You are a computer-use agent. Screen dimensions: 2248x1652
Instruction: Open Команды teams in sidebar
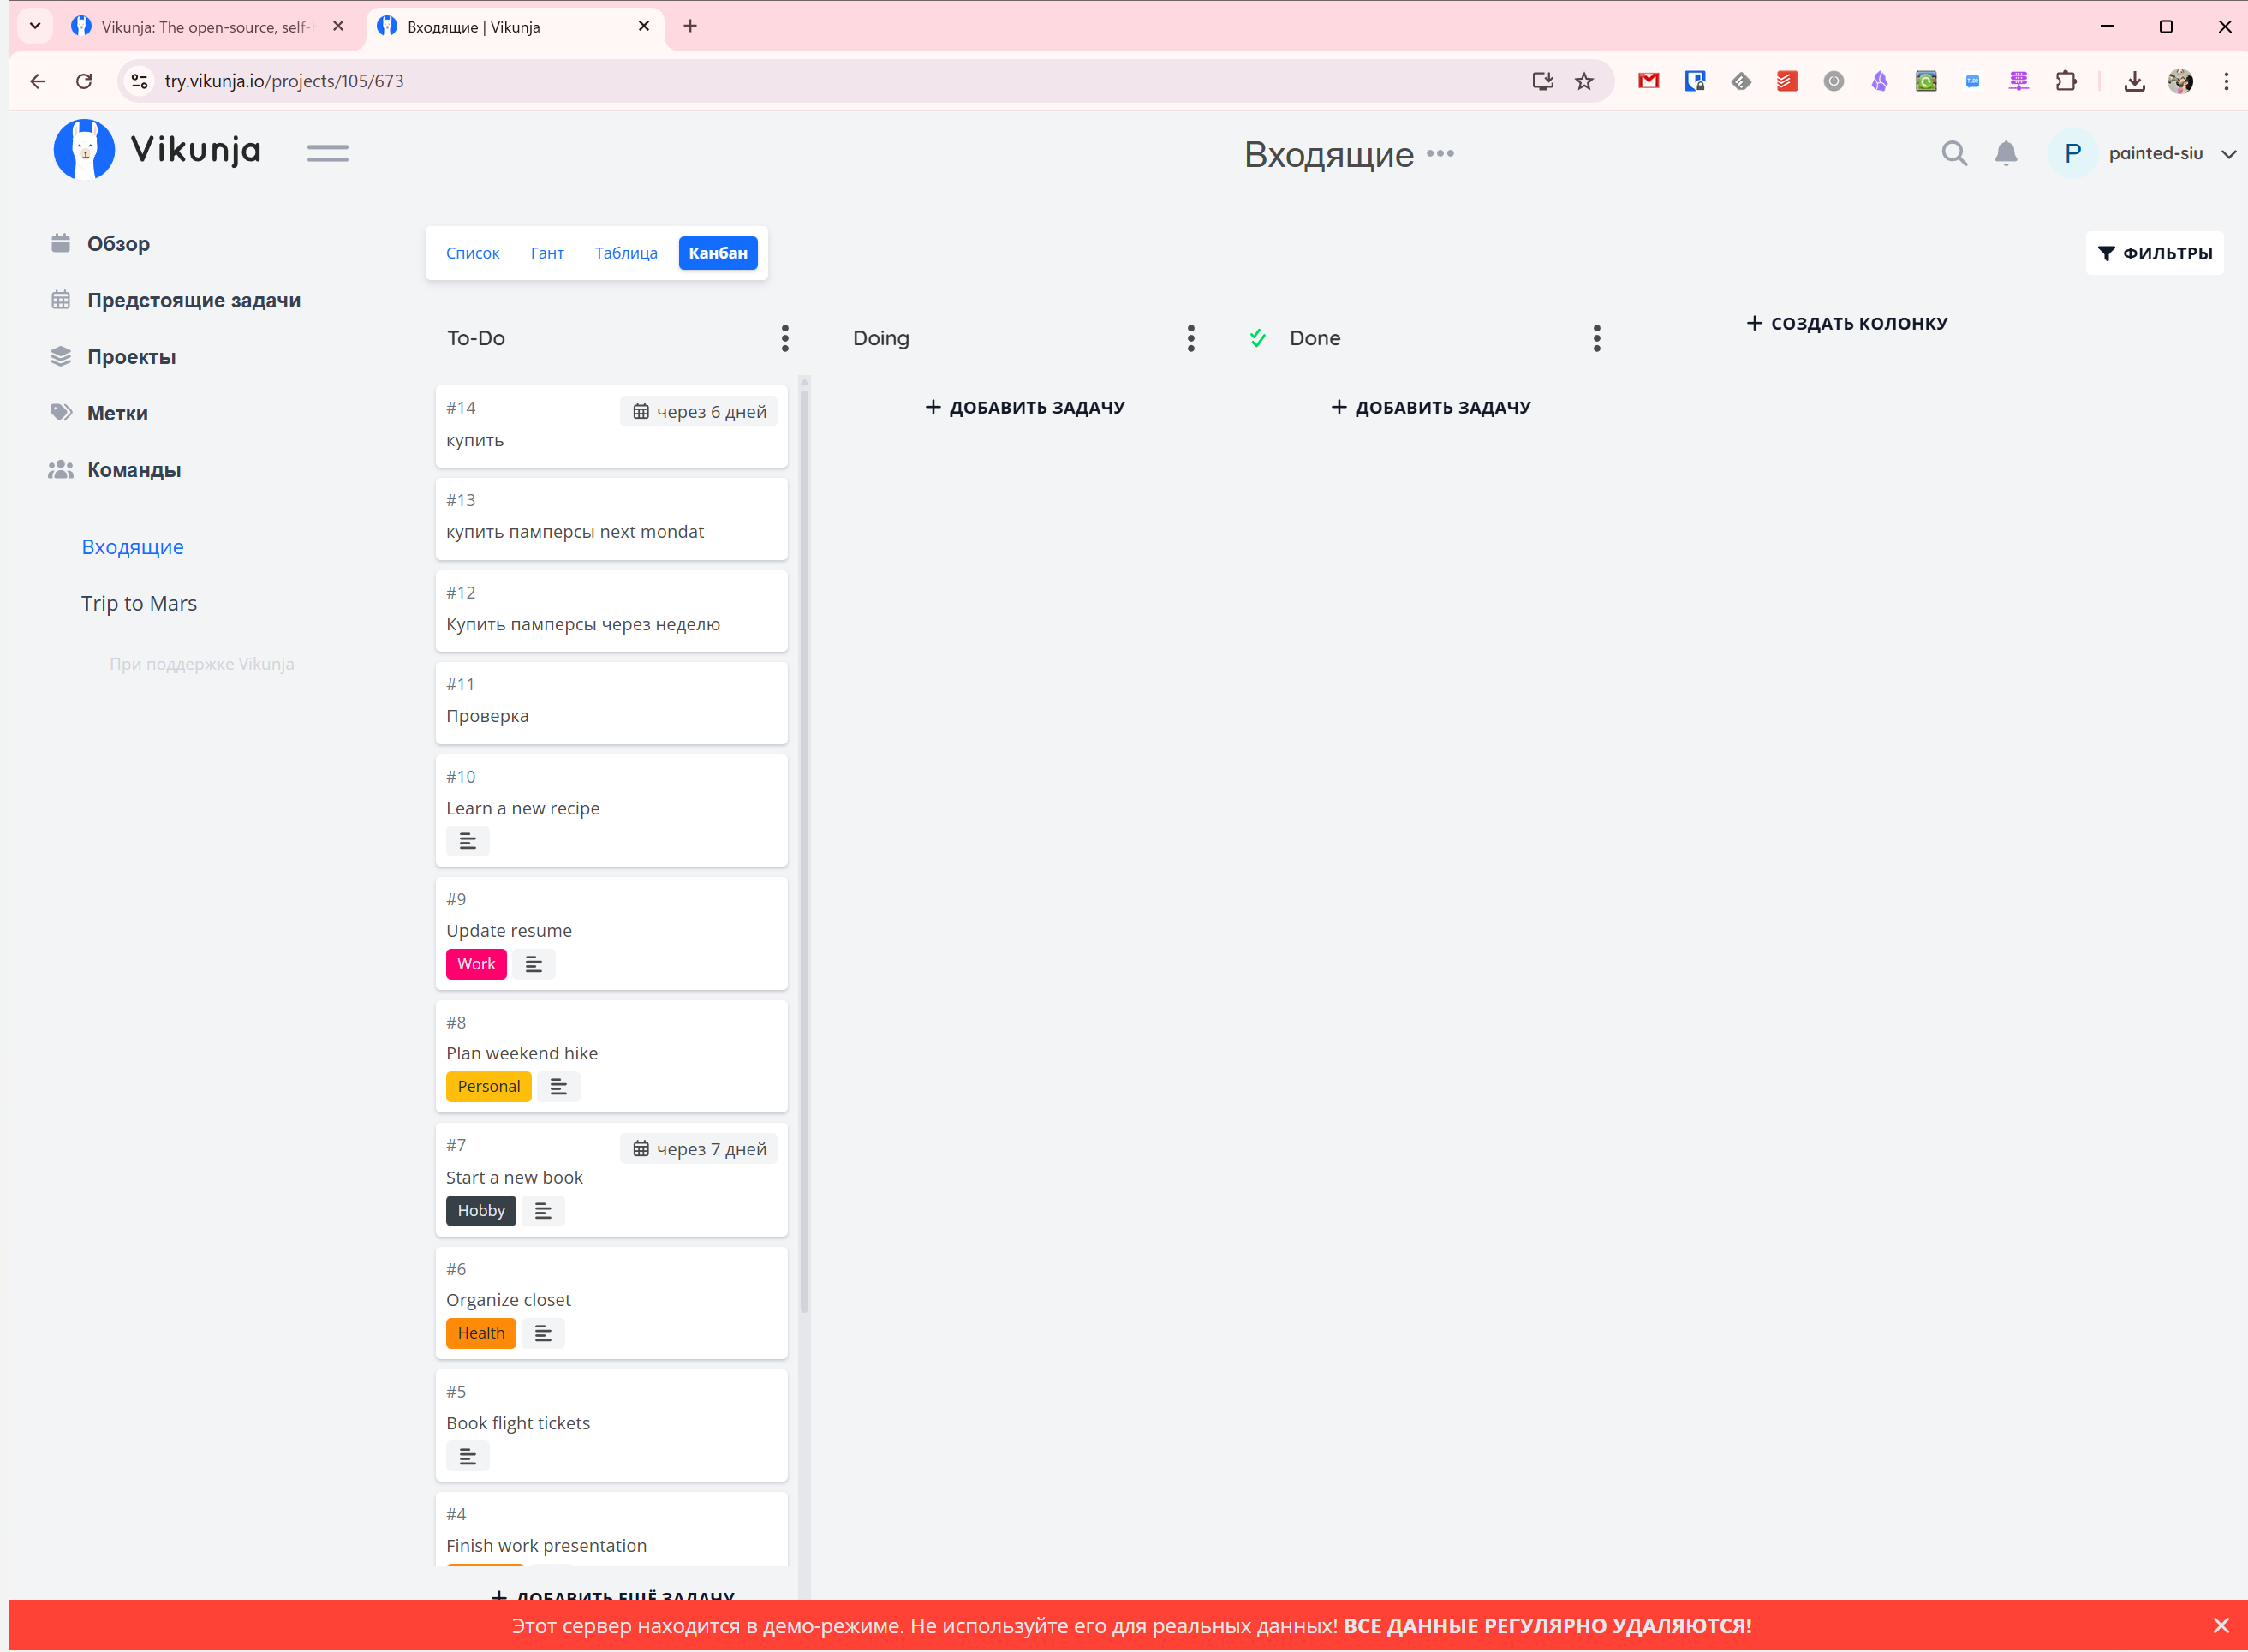tap(133, 470)
